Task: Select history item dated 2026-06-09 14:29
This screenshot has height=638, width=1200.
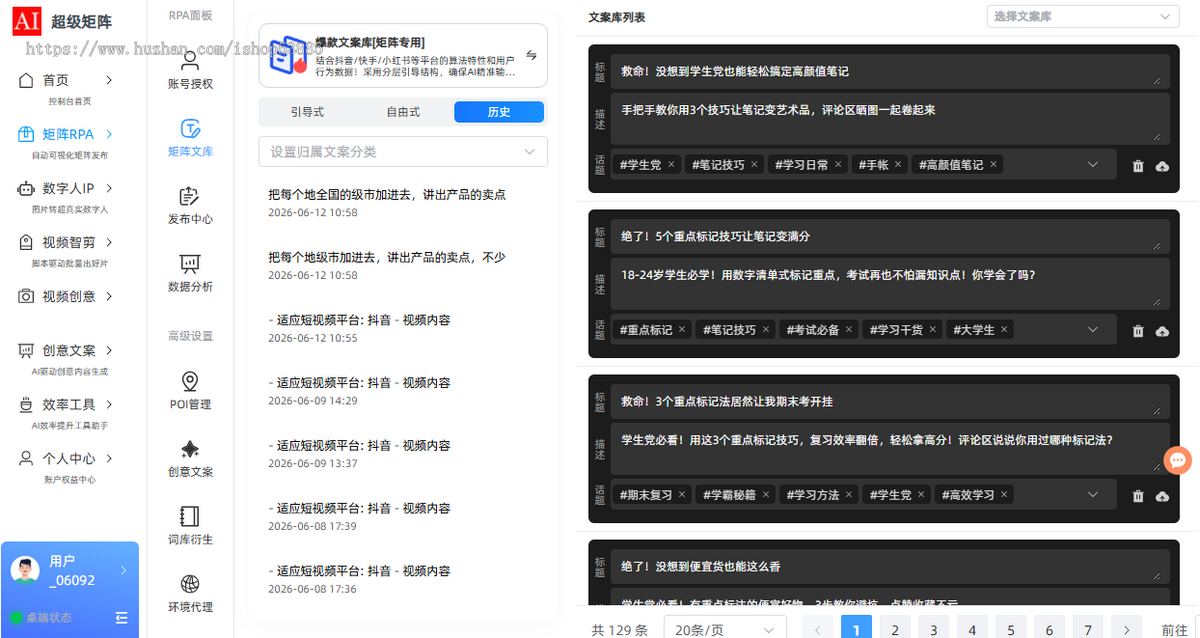Action: point(360,391)
